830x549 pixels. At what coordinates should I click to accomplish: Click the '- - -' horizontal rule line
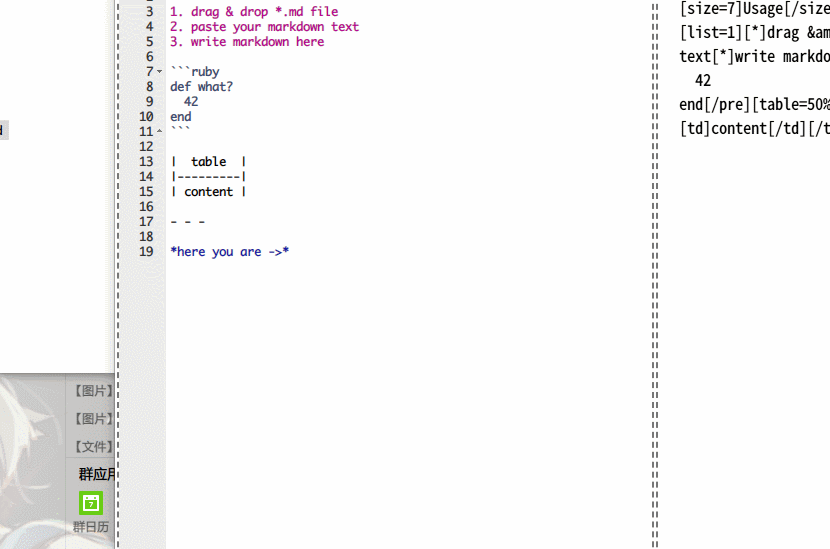tap(188, 222)
